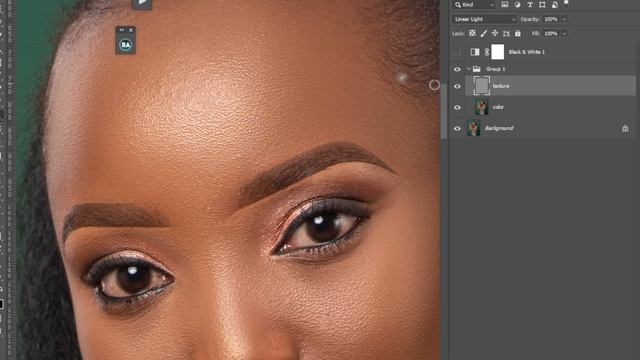This screenshot has width=640, height=360.
Task: Click the Background layer lock icon
Action: 625,128
